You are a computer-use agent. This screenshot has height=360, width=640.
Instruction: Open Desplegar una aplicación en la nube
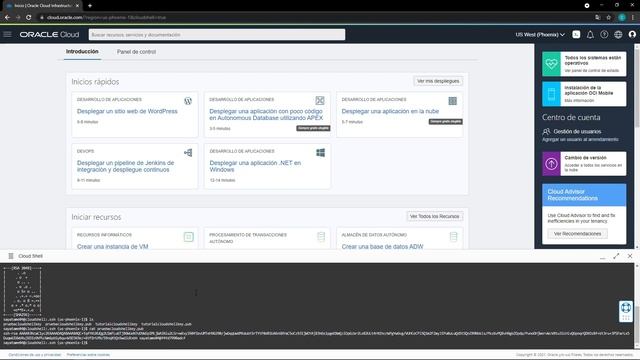tap(390, 111)
